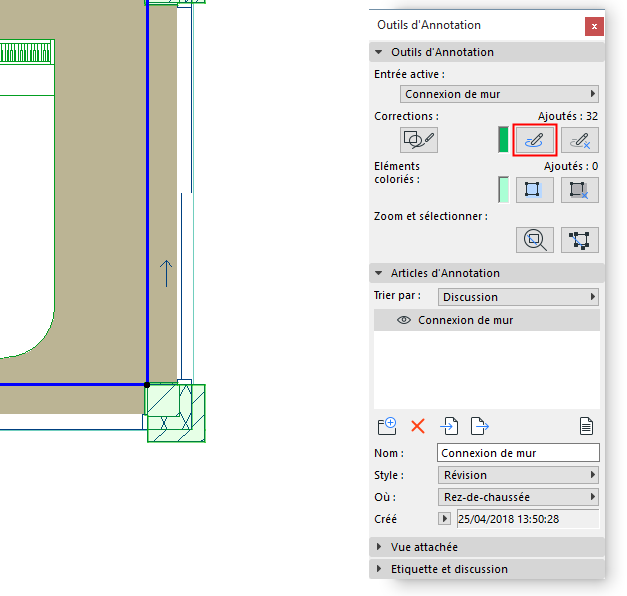Click the add correction pencil icon

(x=535, y=140)
